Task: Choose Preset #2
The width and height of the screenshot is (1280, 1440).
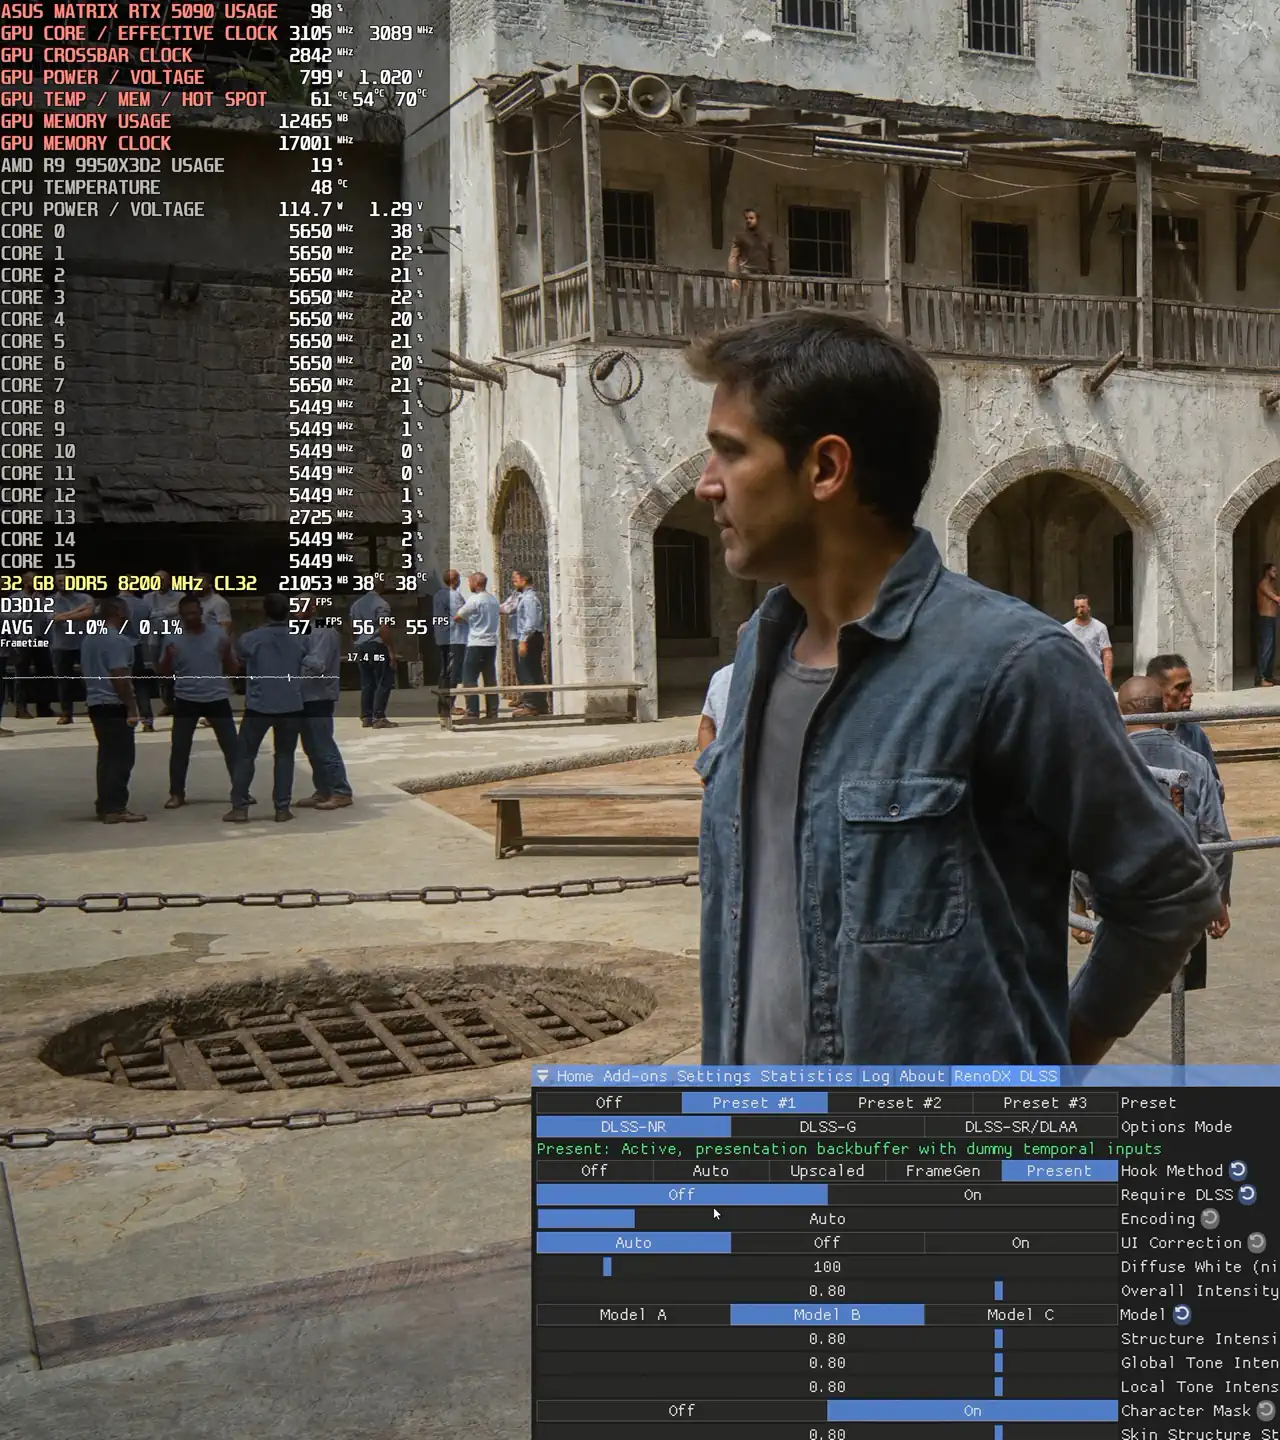Action: coord(900,1102)
